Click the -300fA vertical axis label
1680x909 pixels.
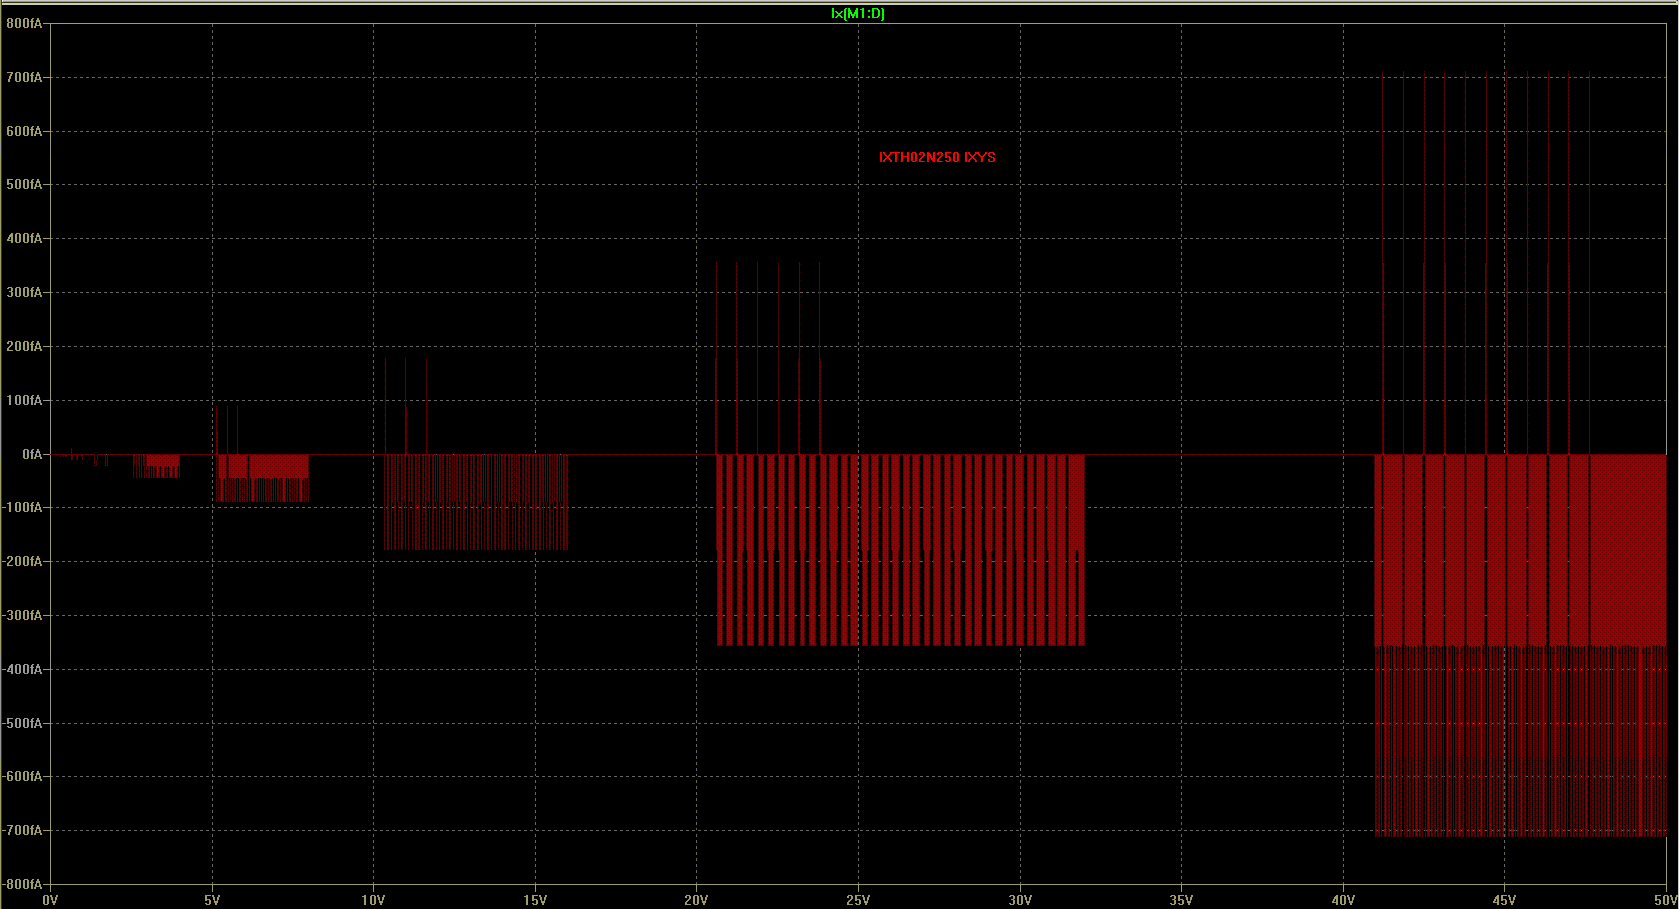pos(22,616)
